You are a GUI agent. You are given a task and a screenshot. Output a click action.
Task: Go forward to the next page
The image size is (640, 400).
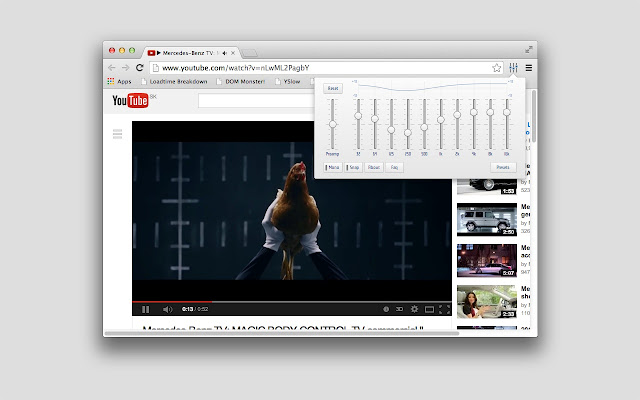[126, 68]
